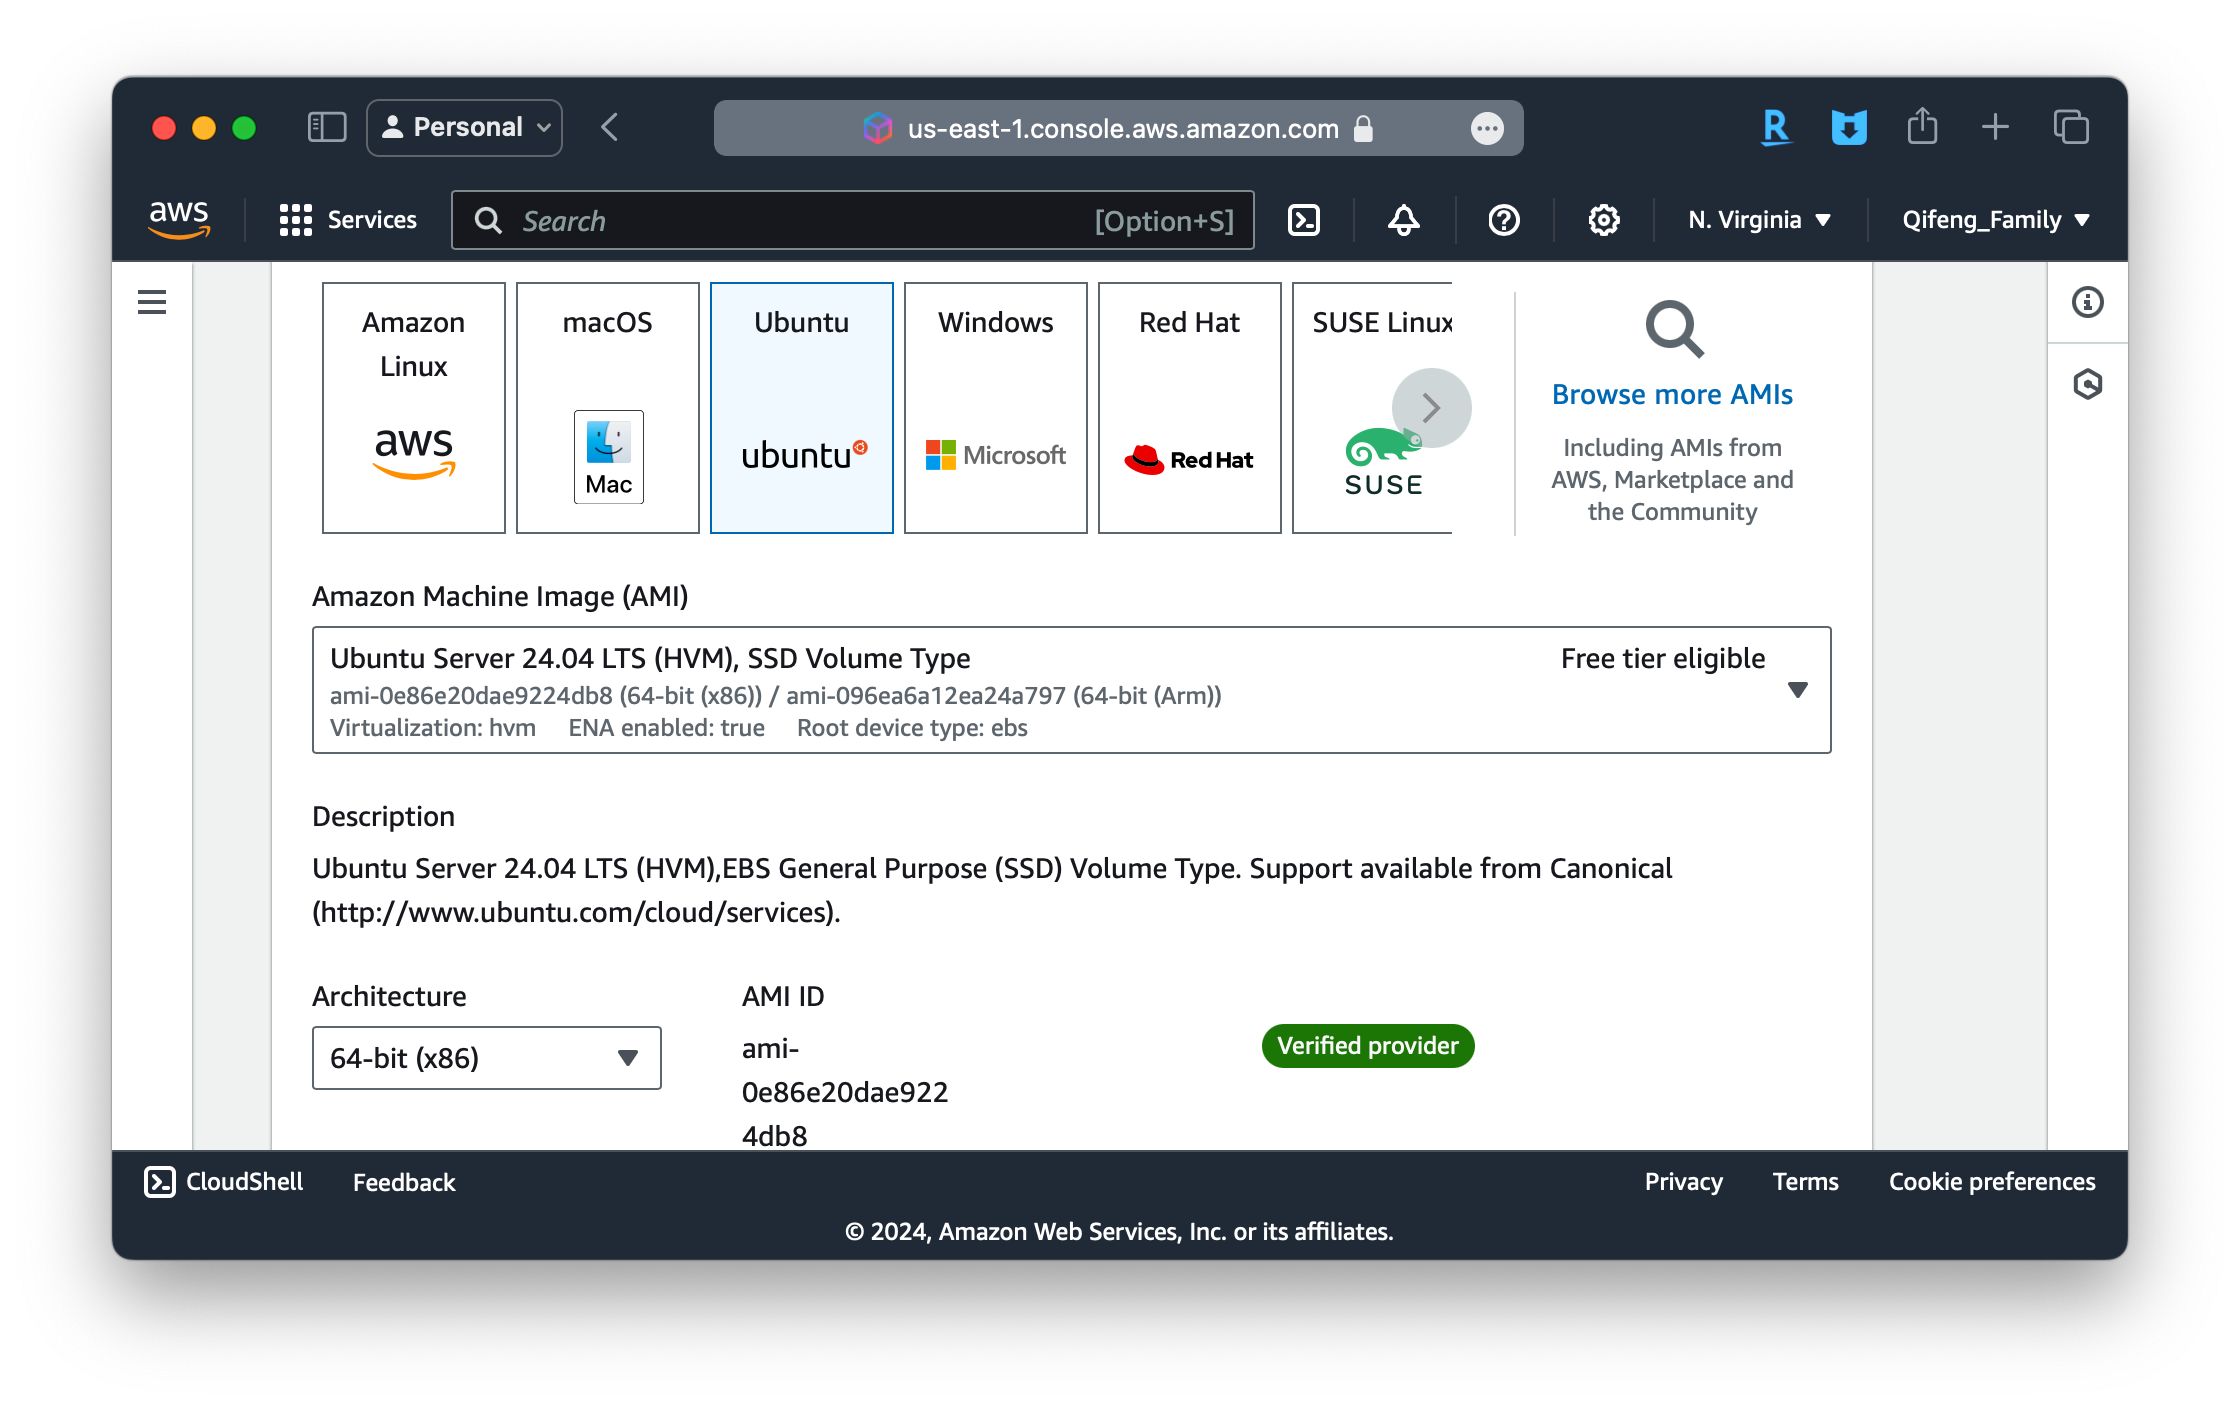Image resolution: width=2240 pixels, height=1408 pixels.
Task: Click the 'Architecture' label
Action: [x=389, y=996]
